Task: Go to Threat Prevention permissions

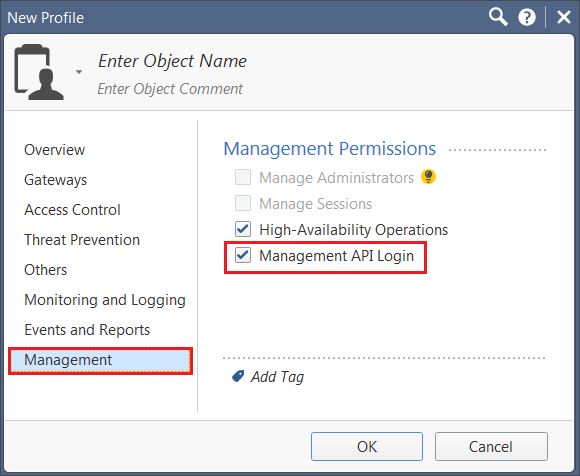Action: pyautogui.click(x=82, y=240)
